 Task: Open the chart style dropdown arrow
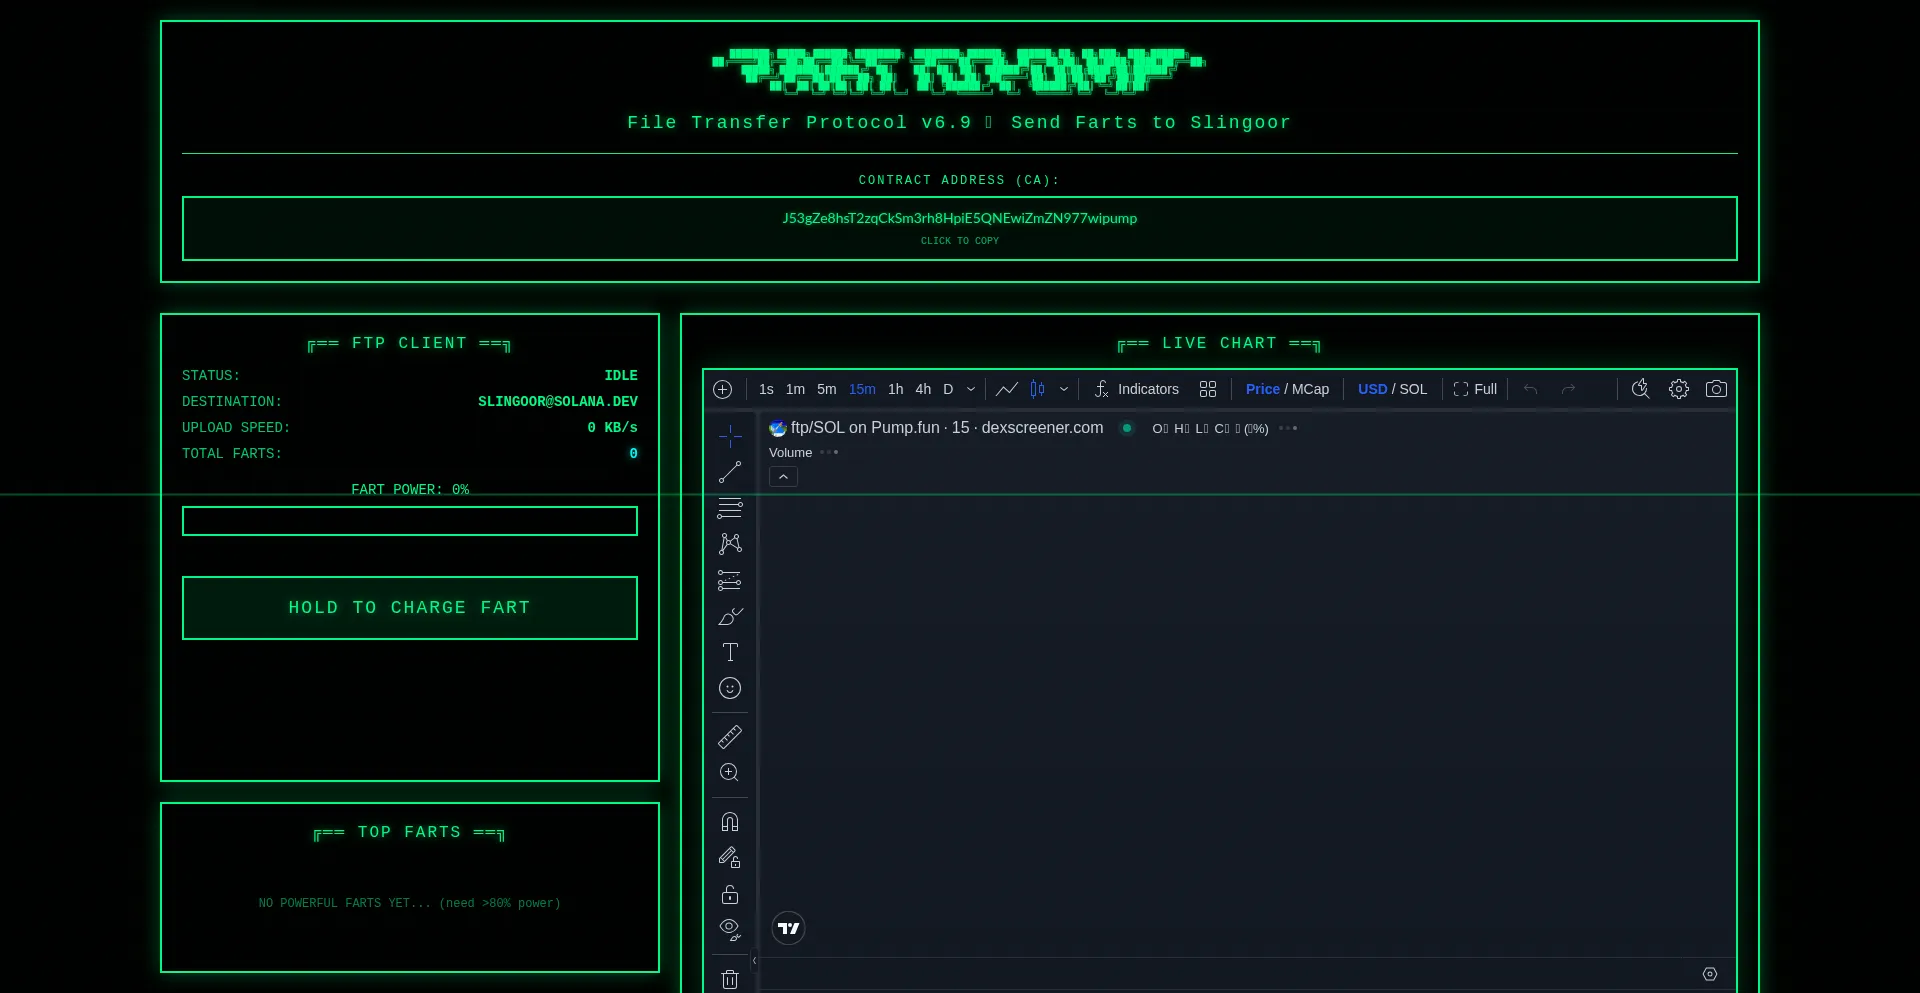[1064, 389]
